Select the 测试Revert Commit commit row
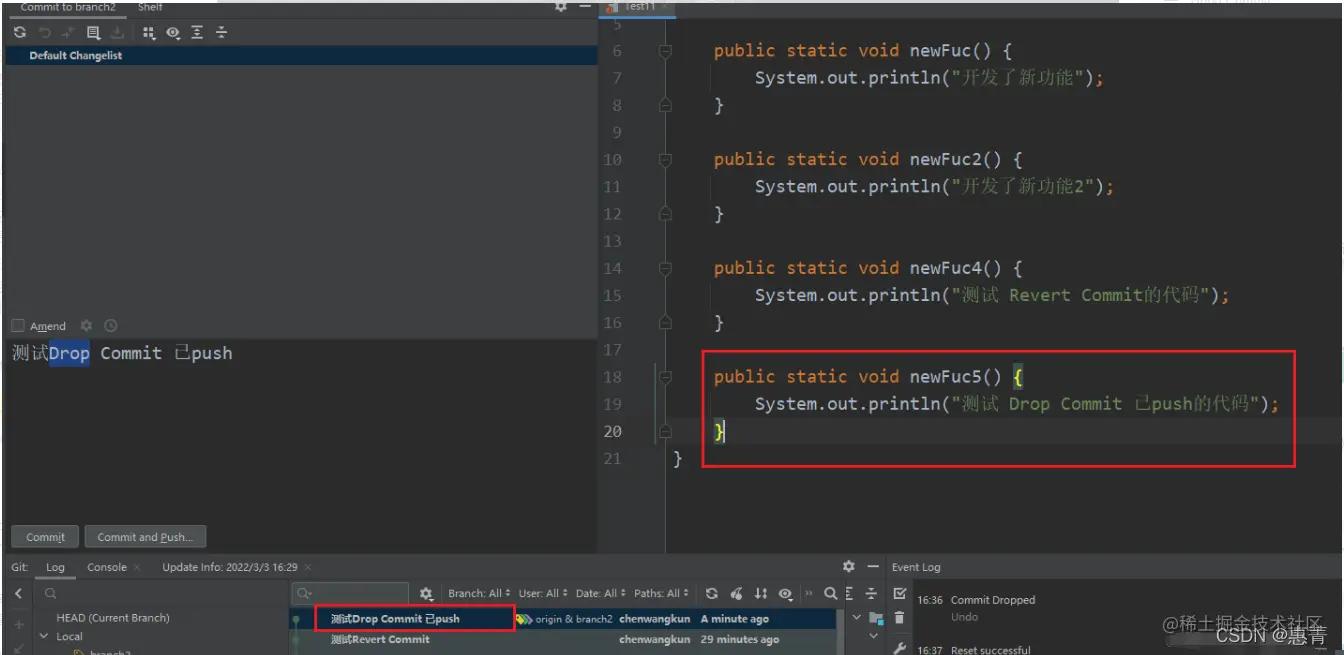Screen dimensions: 1344x655 [564, 639]
